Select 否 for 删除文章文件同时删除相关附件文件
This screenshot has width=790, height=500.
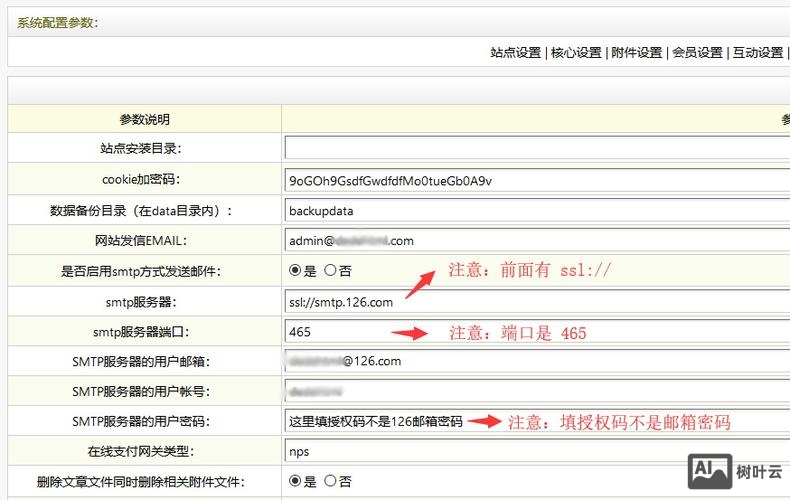click(330, 481)
